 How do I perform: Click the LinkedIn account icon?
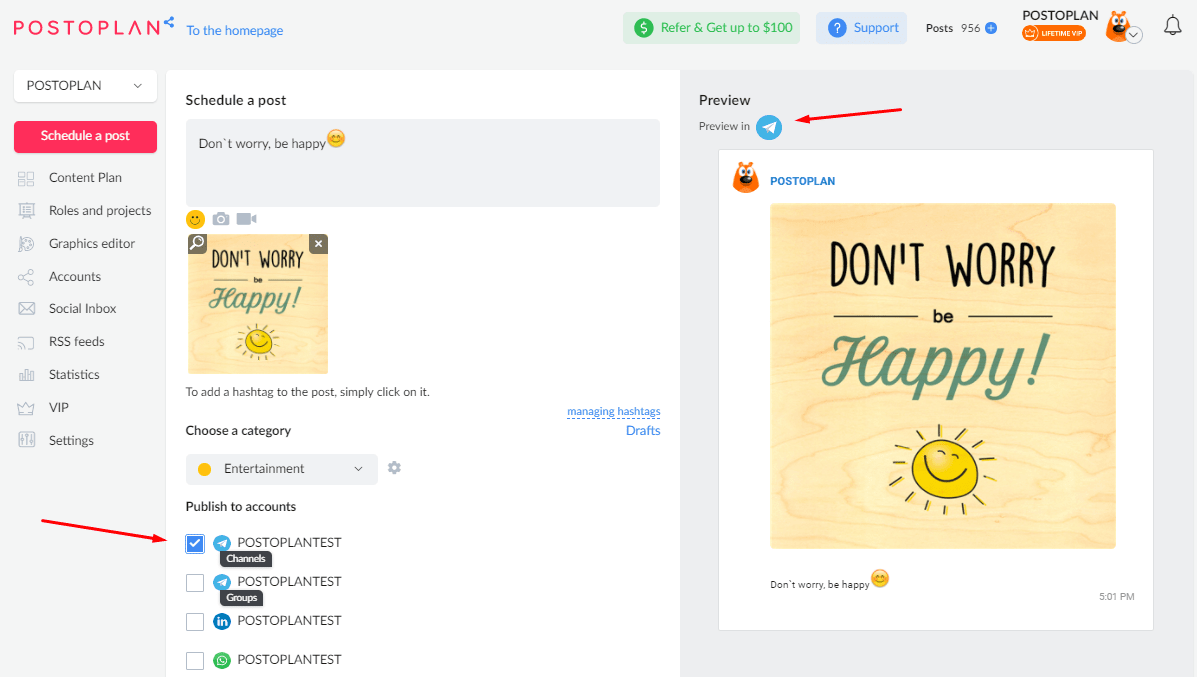click(x=222, y=621)
